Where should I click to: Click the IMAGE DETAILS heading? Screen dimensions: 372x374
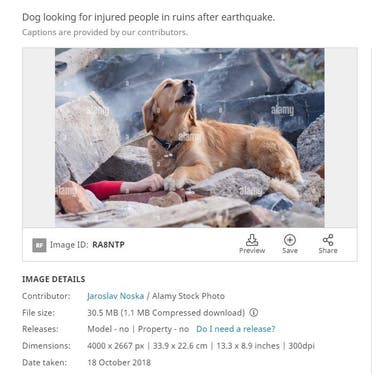(x=54, y=279)
